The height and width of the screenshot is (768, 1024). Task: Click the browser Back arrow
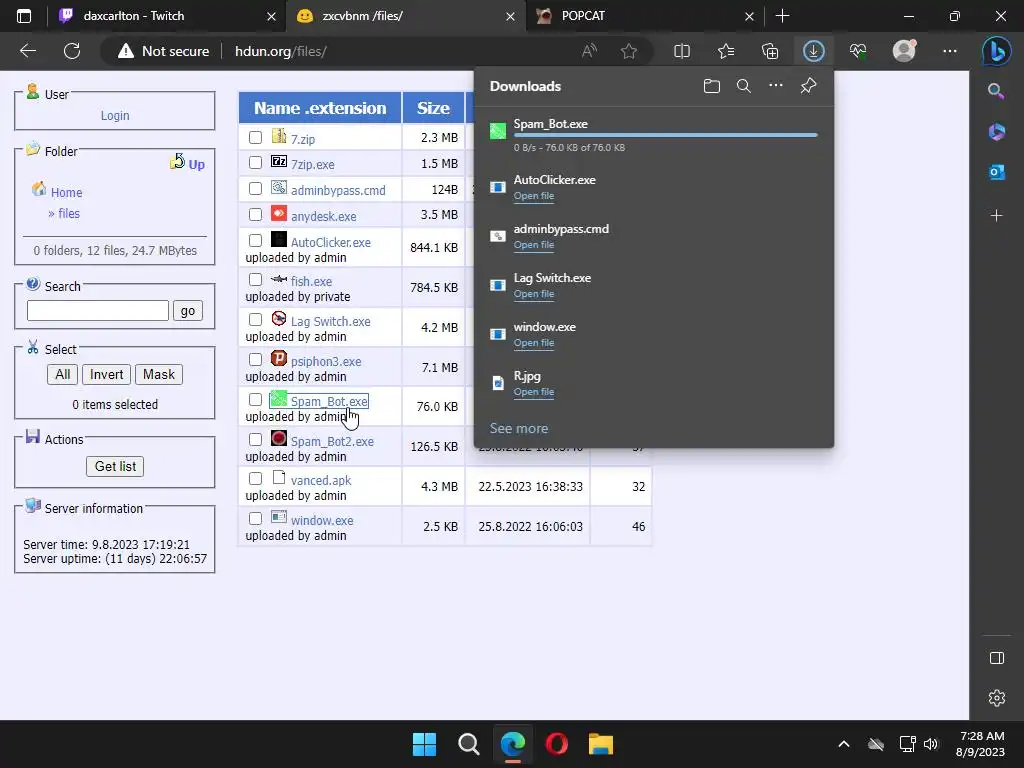click(28, 51)
